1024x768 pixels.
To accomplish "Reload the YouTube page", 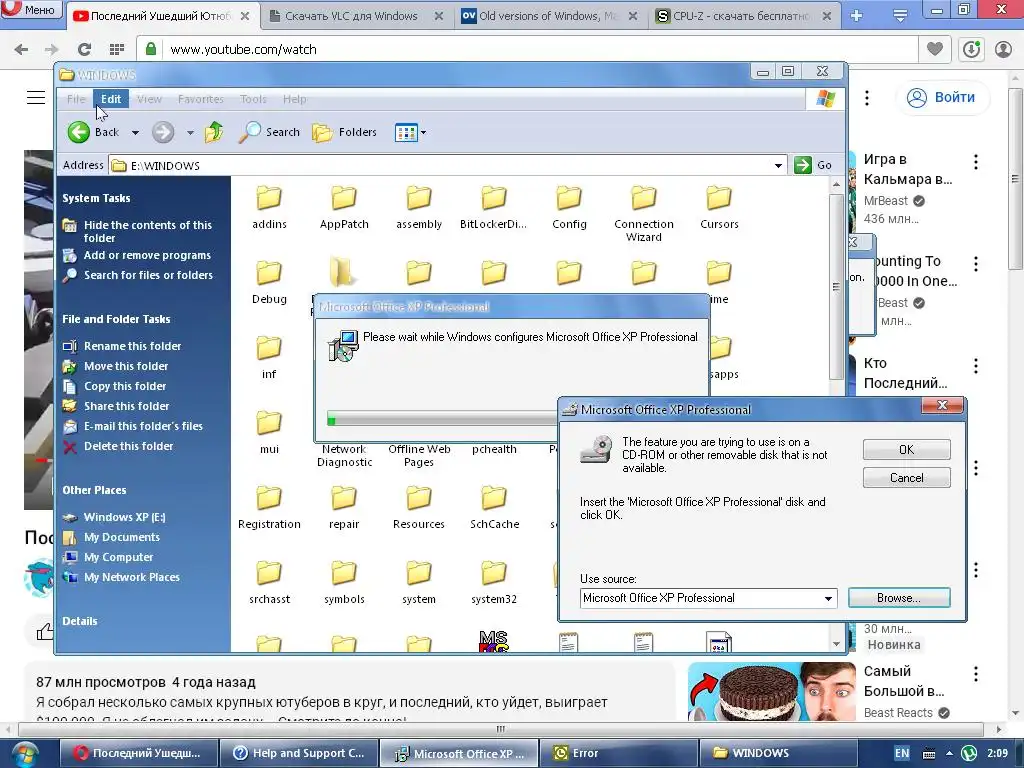I will pyautogui.click(x=84, y=49).
